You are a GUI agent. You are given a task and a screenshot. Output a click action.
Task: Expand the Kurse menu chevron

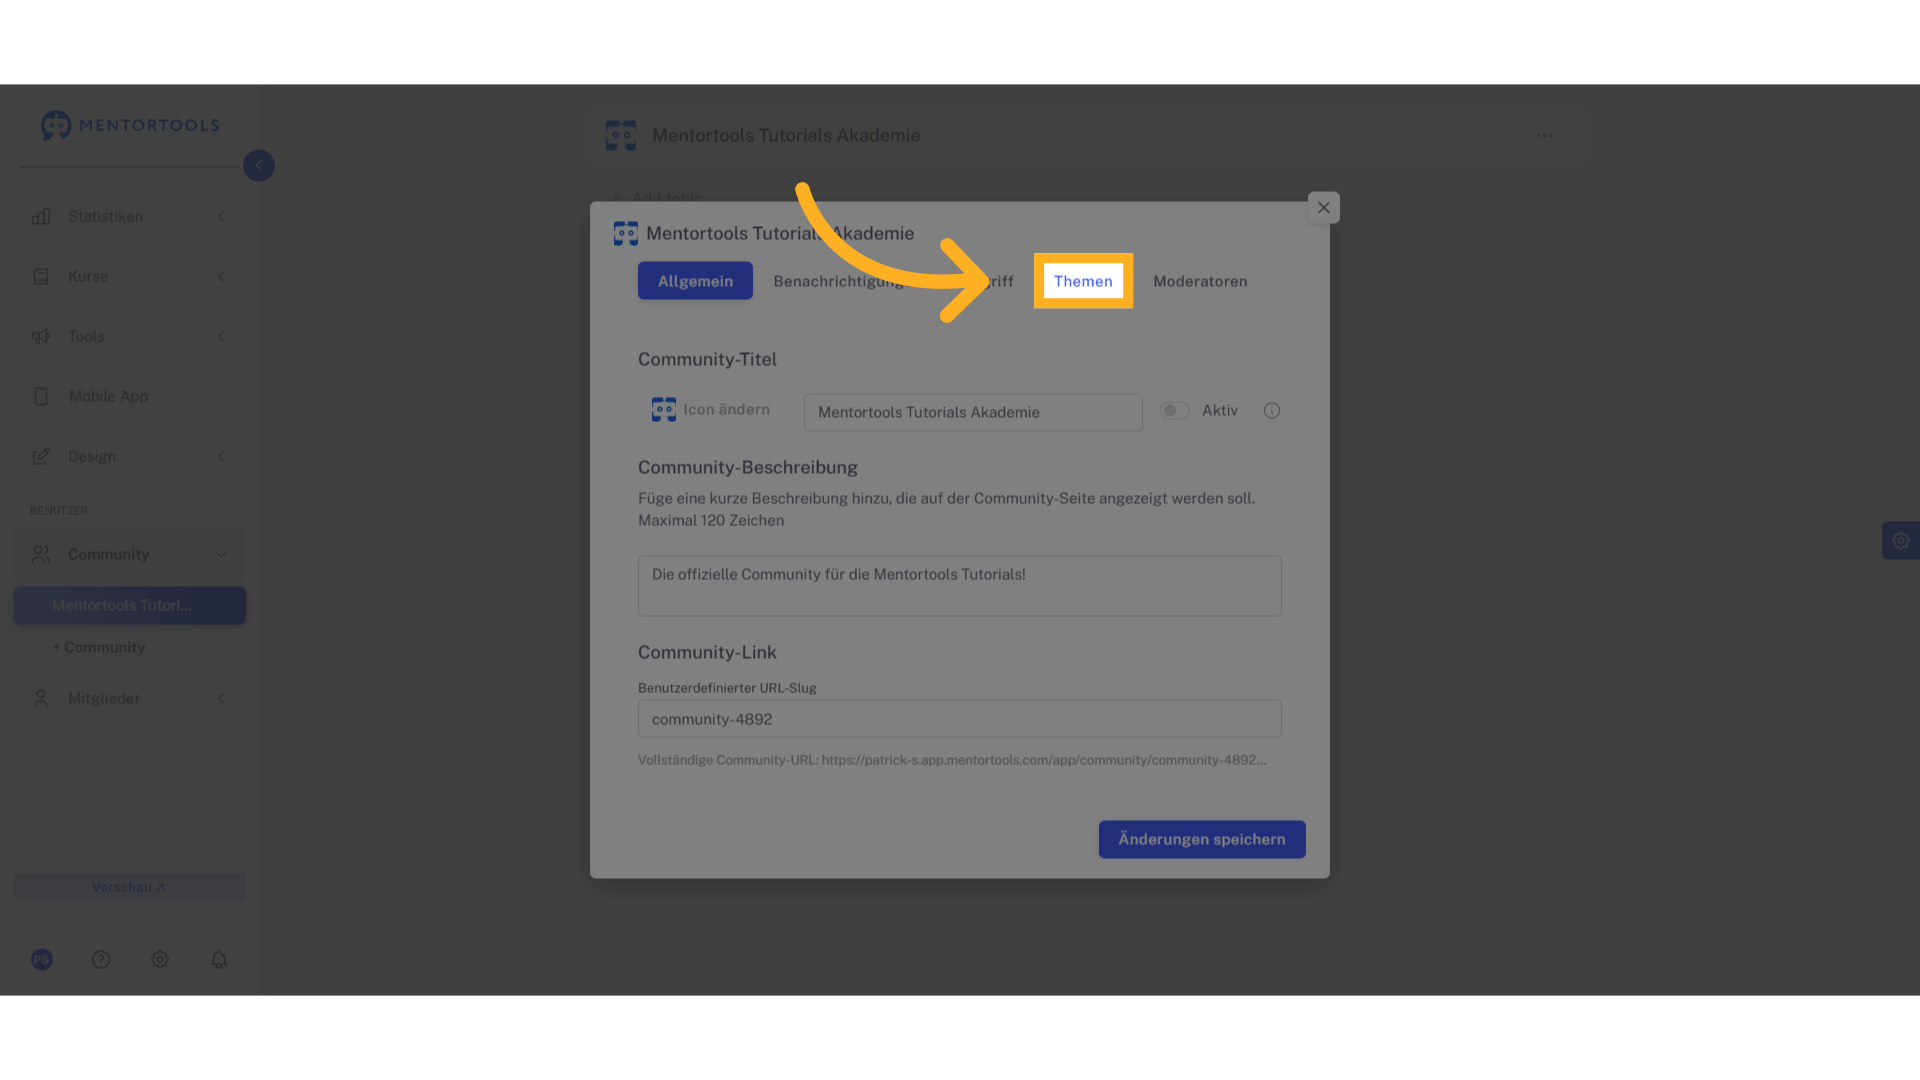pos(221,277)
